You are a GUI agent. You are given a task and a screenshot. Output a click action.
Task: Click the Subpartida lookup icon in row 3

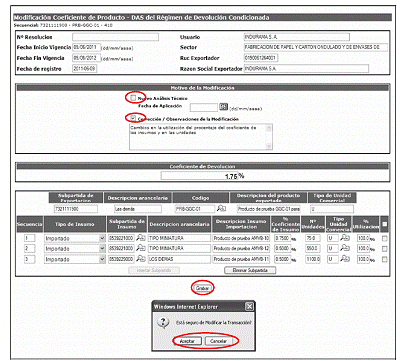coord(141,259)
